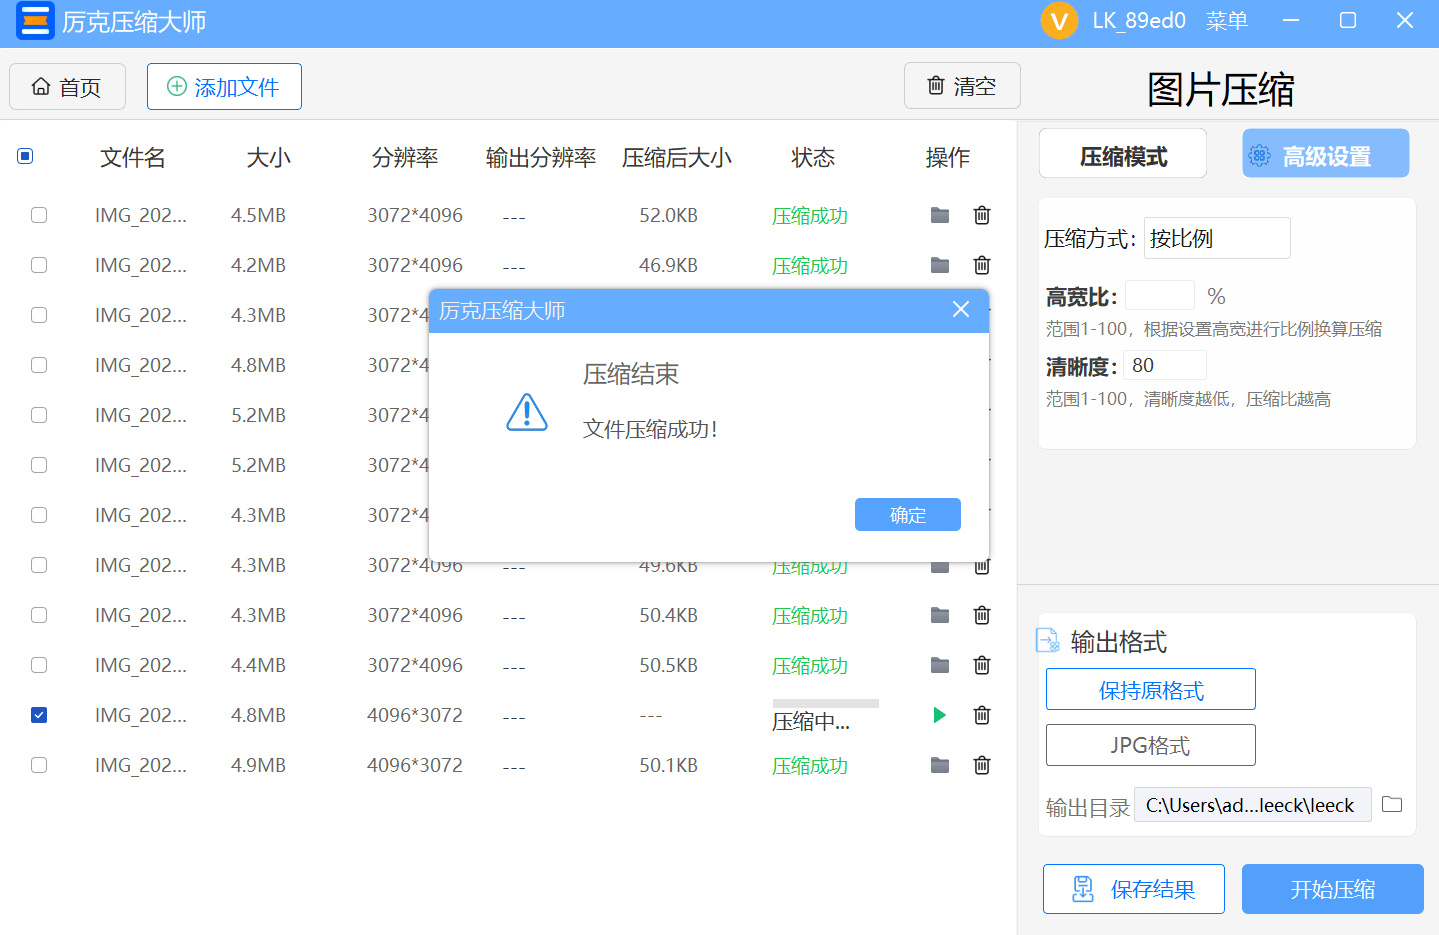Delete the row with 50.1KB result
This screenshot has width=1439, height=935.
point(982,765)
